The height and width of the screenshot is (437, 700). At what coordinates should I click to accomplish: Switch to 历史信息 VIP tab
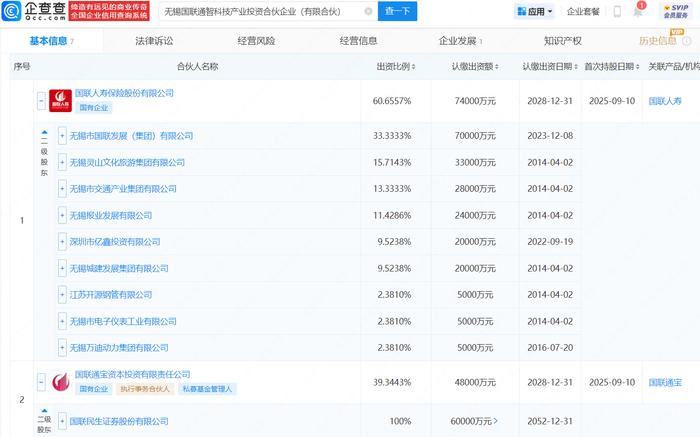(x=658, y=41)
